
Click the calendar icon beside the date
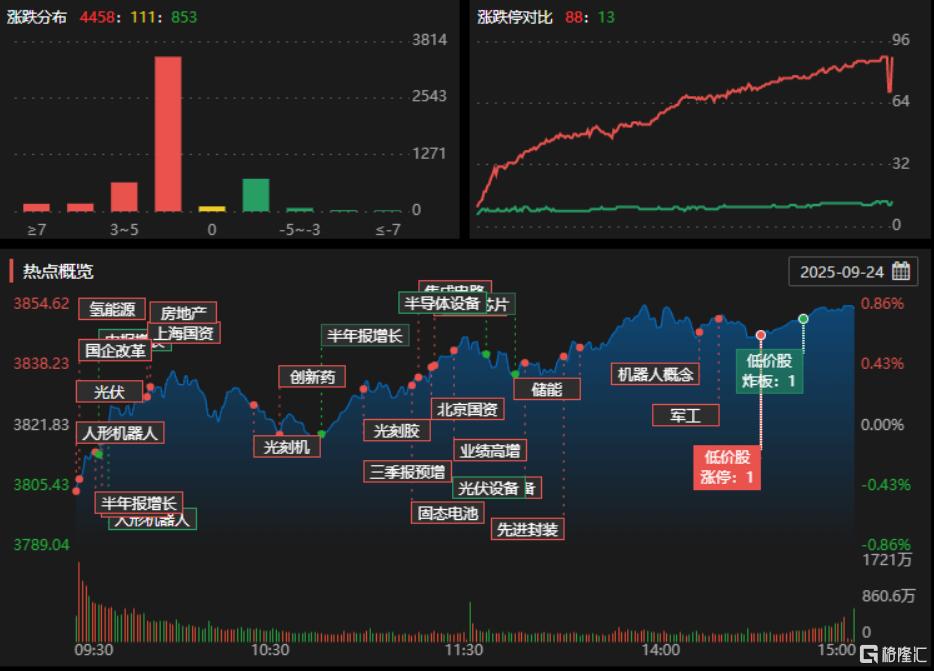900,271
